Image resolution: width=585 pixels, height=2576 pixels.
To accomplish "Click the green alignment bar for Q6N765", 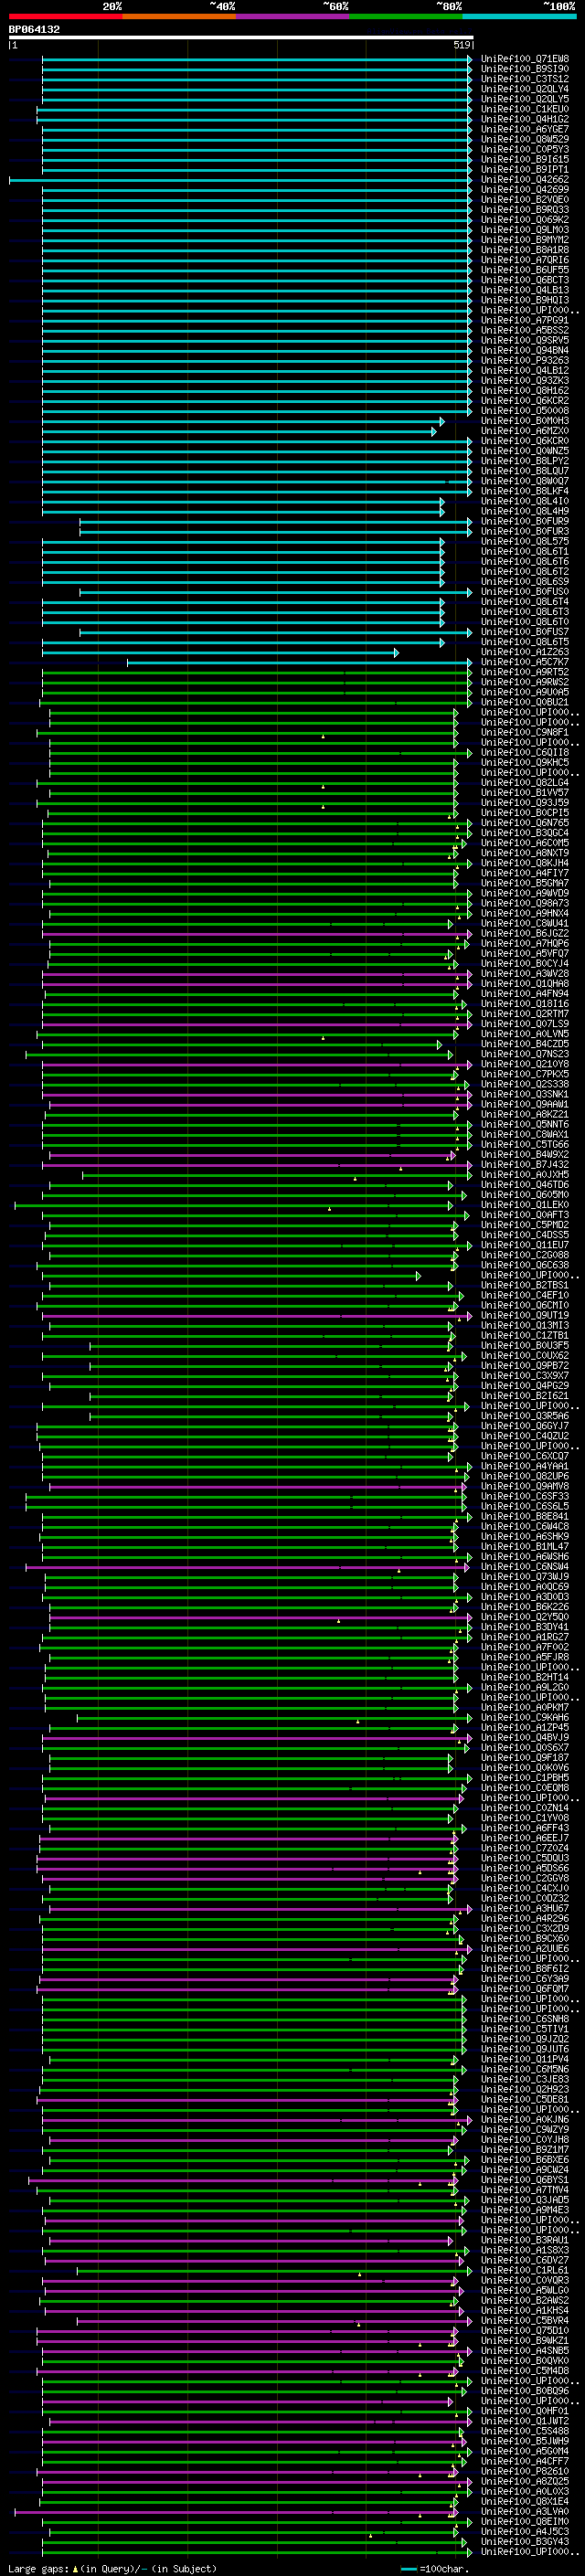I will tap(257, 823).
